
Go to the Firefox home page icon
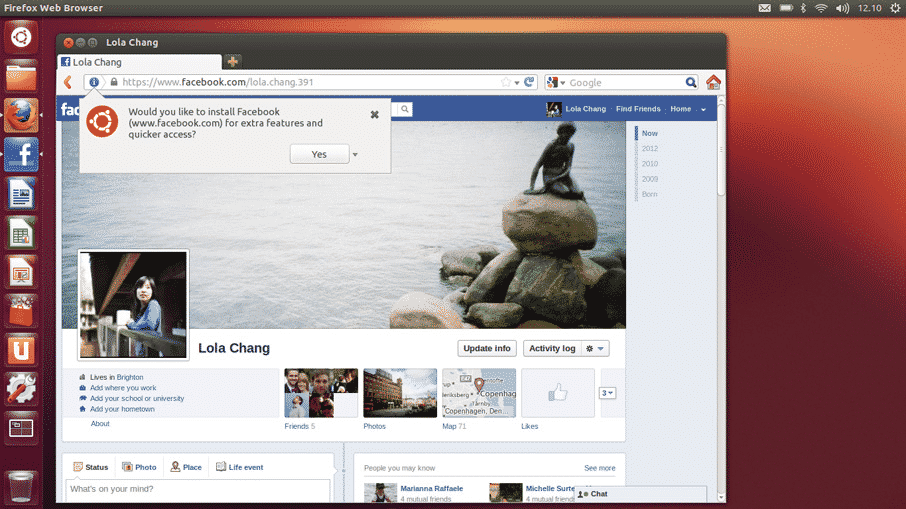(713, 83)
